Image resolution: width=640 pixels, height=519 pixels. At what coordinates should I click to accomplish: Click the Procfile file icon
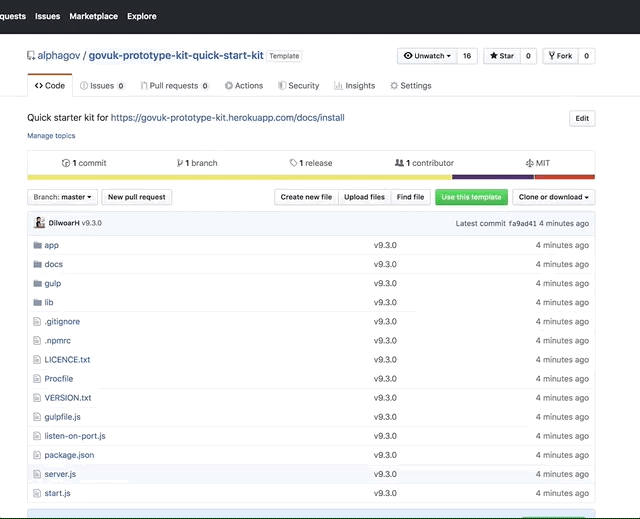pos(37,379)
